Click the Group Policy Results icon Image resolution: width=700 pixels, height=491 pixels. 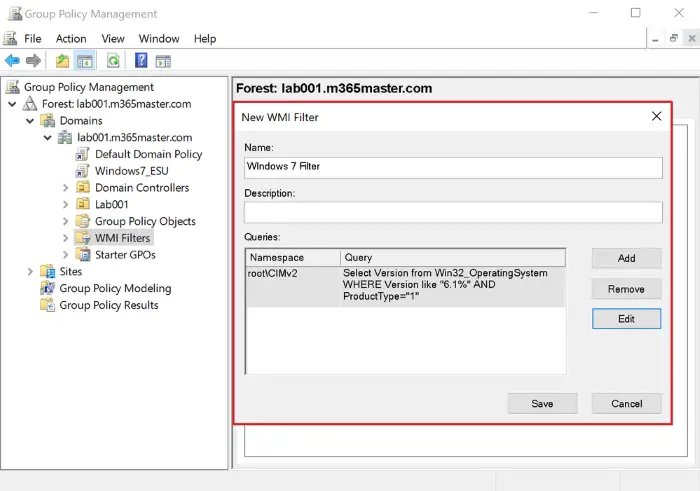pos(47,305)
